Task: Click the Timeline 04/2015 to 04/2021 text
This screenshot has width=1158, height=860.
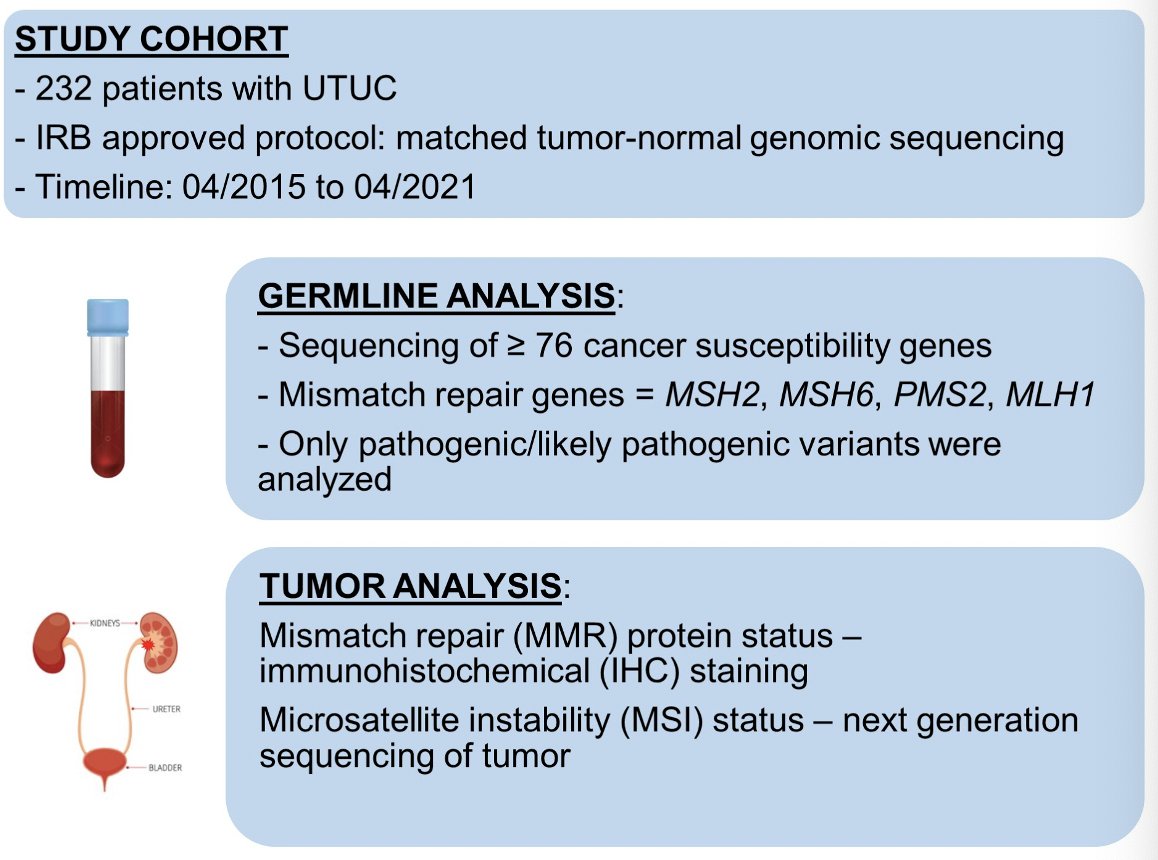Action: click(x=246, y=186)
